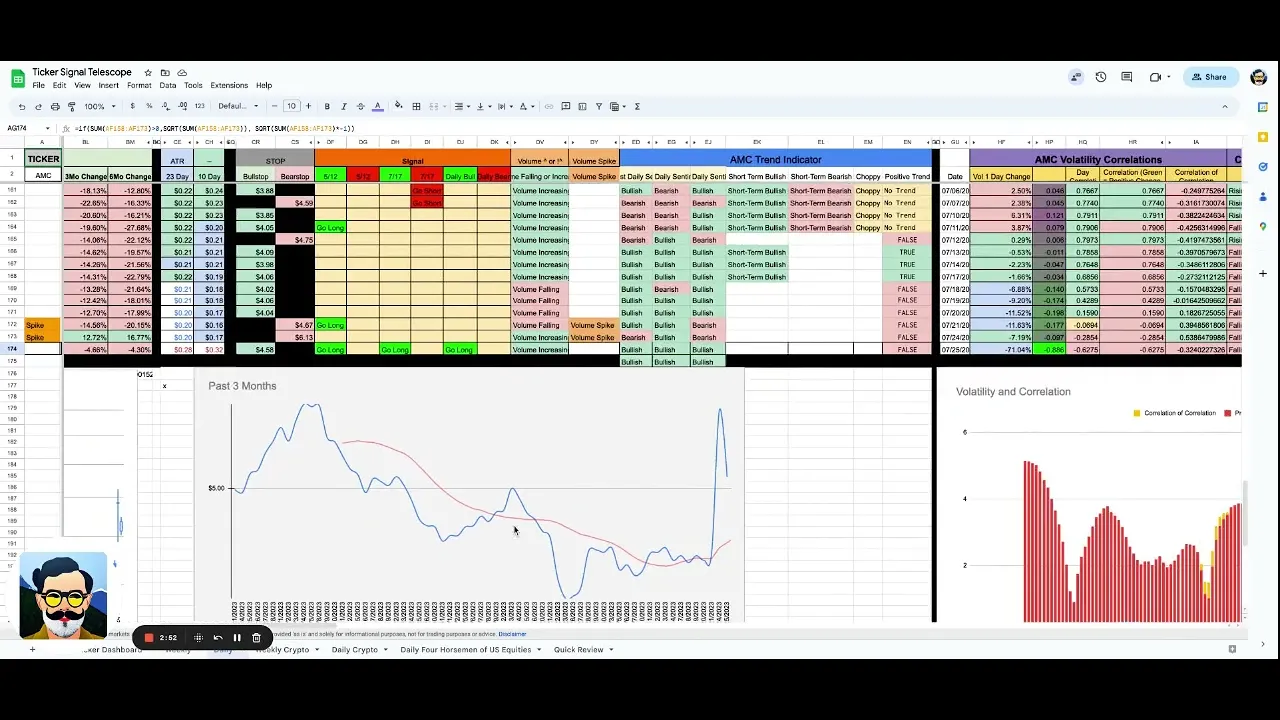Image resolution: width=1280 pixels, height=720 pixels.
Task: Toggle italic formatting
Action: coord(344,106)
